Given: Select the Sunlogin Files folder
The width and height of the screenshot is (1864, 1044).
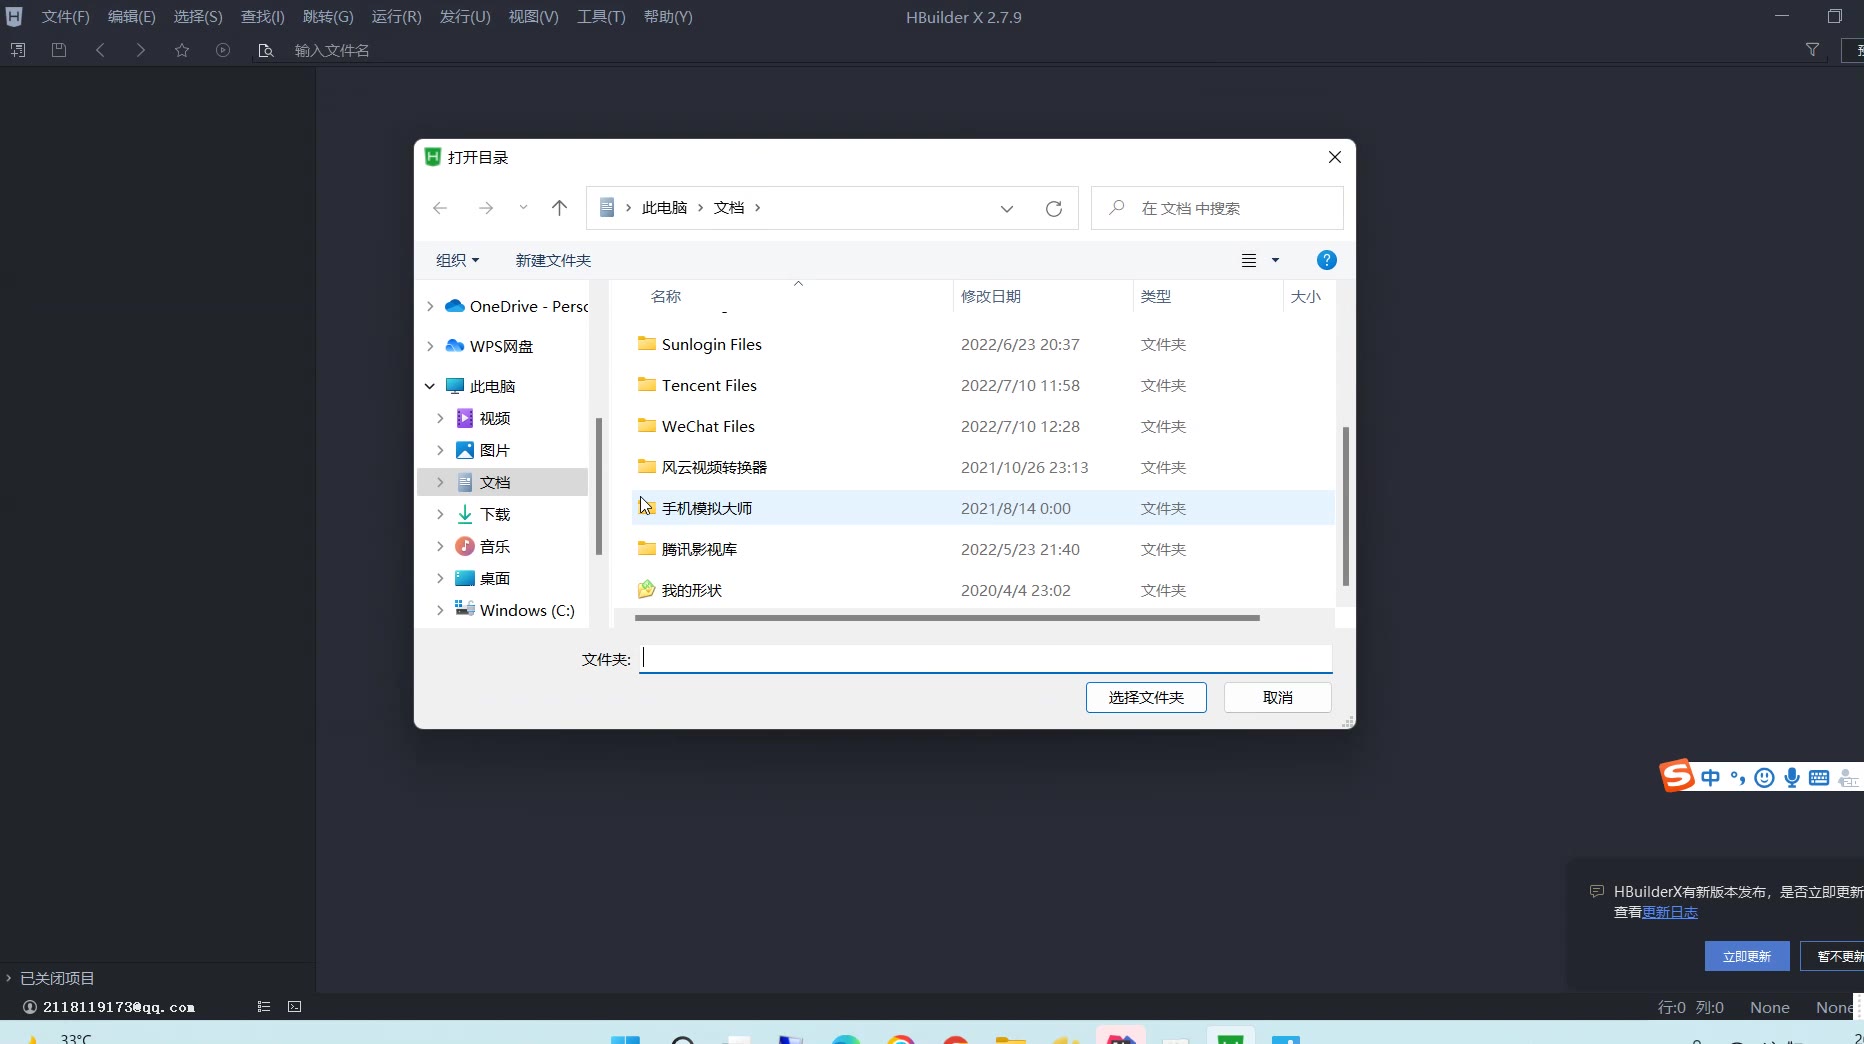Looking at the screenshot, I should click(984, 344).
